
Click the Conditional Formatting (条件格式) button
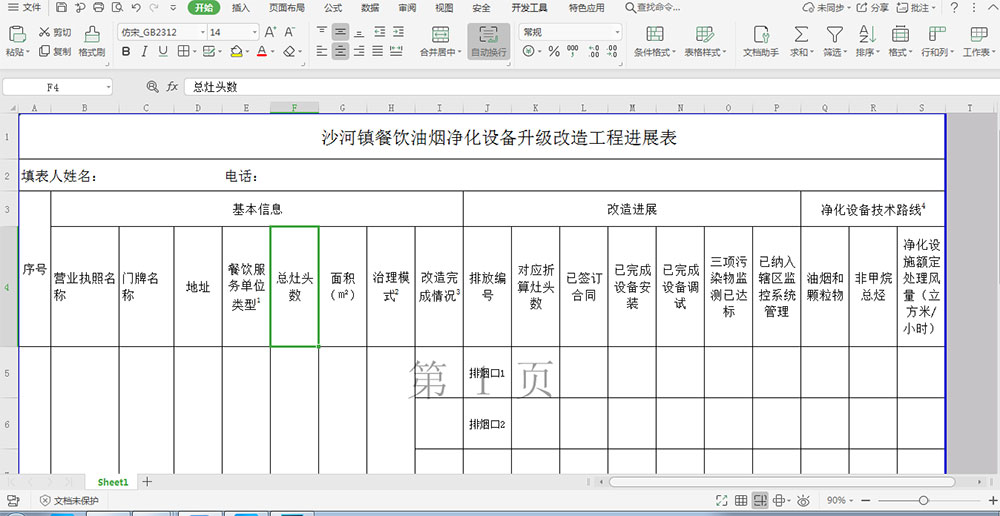pyautogui.click(x=653, y=41)
